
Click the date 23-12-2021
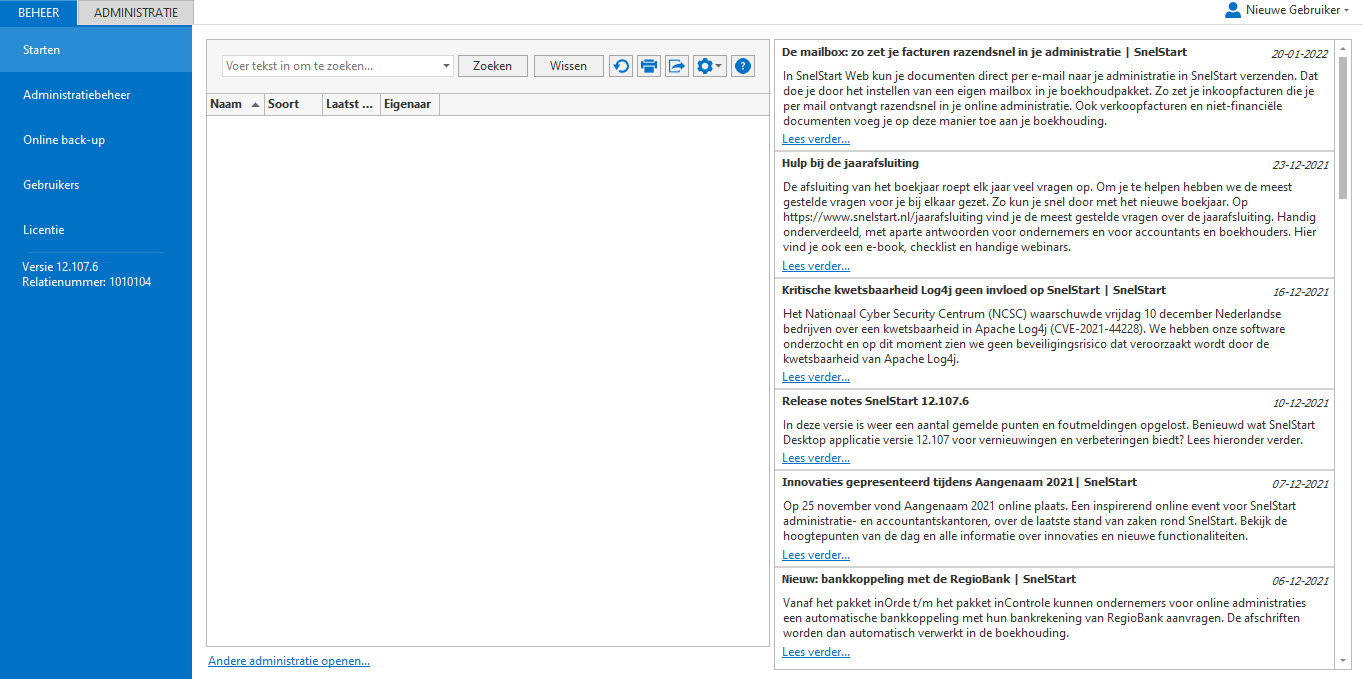click(1300, 165)
